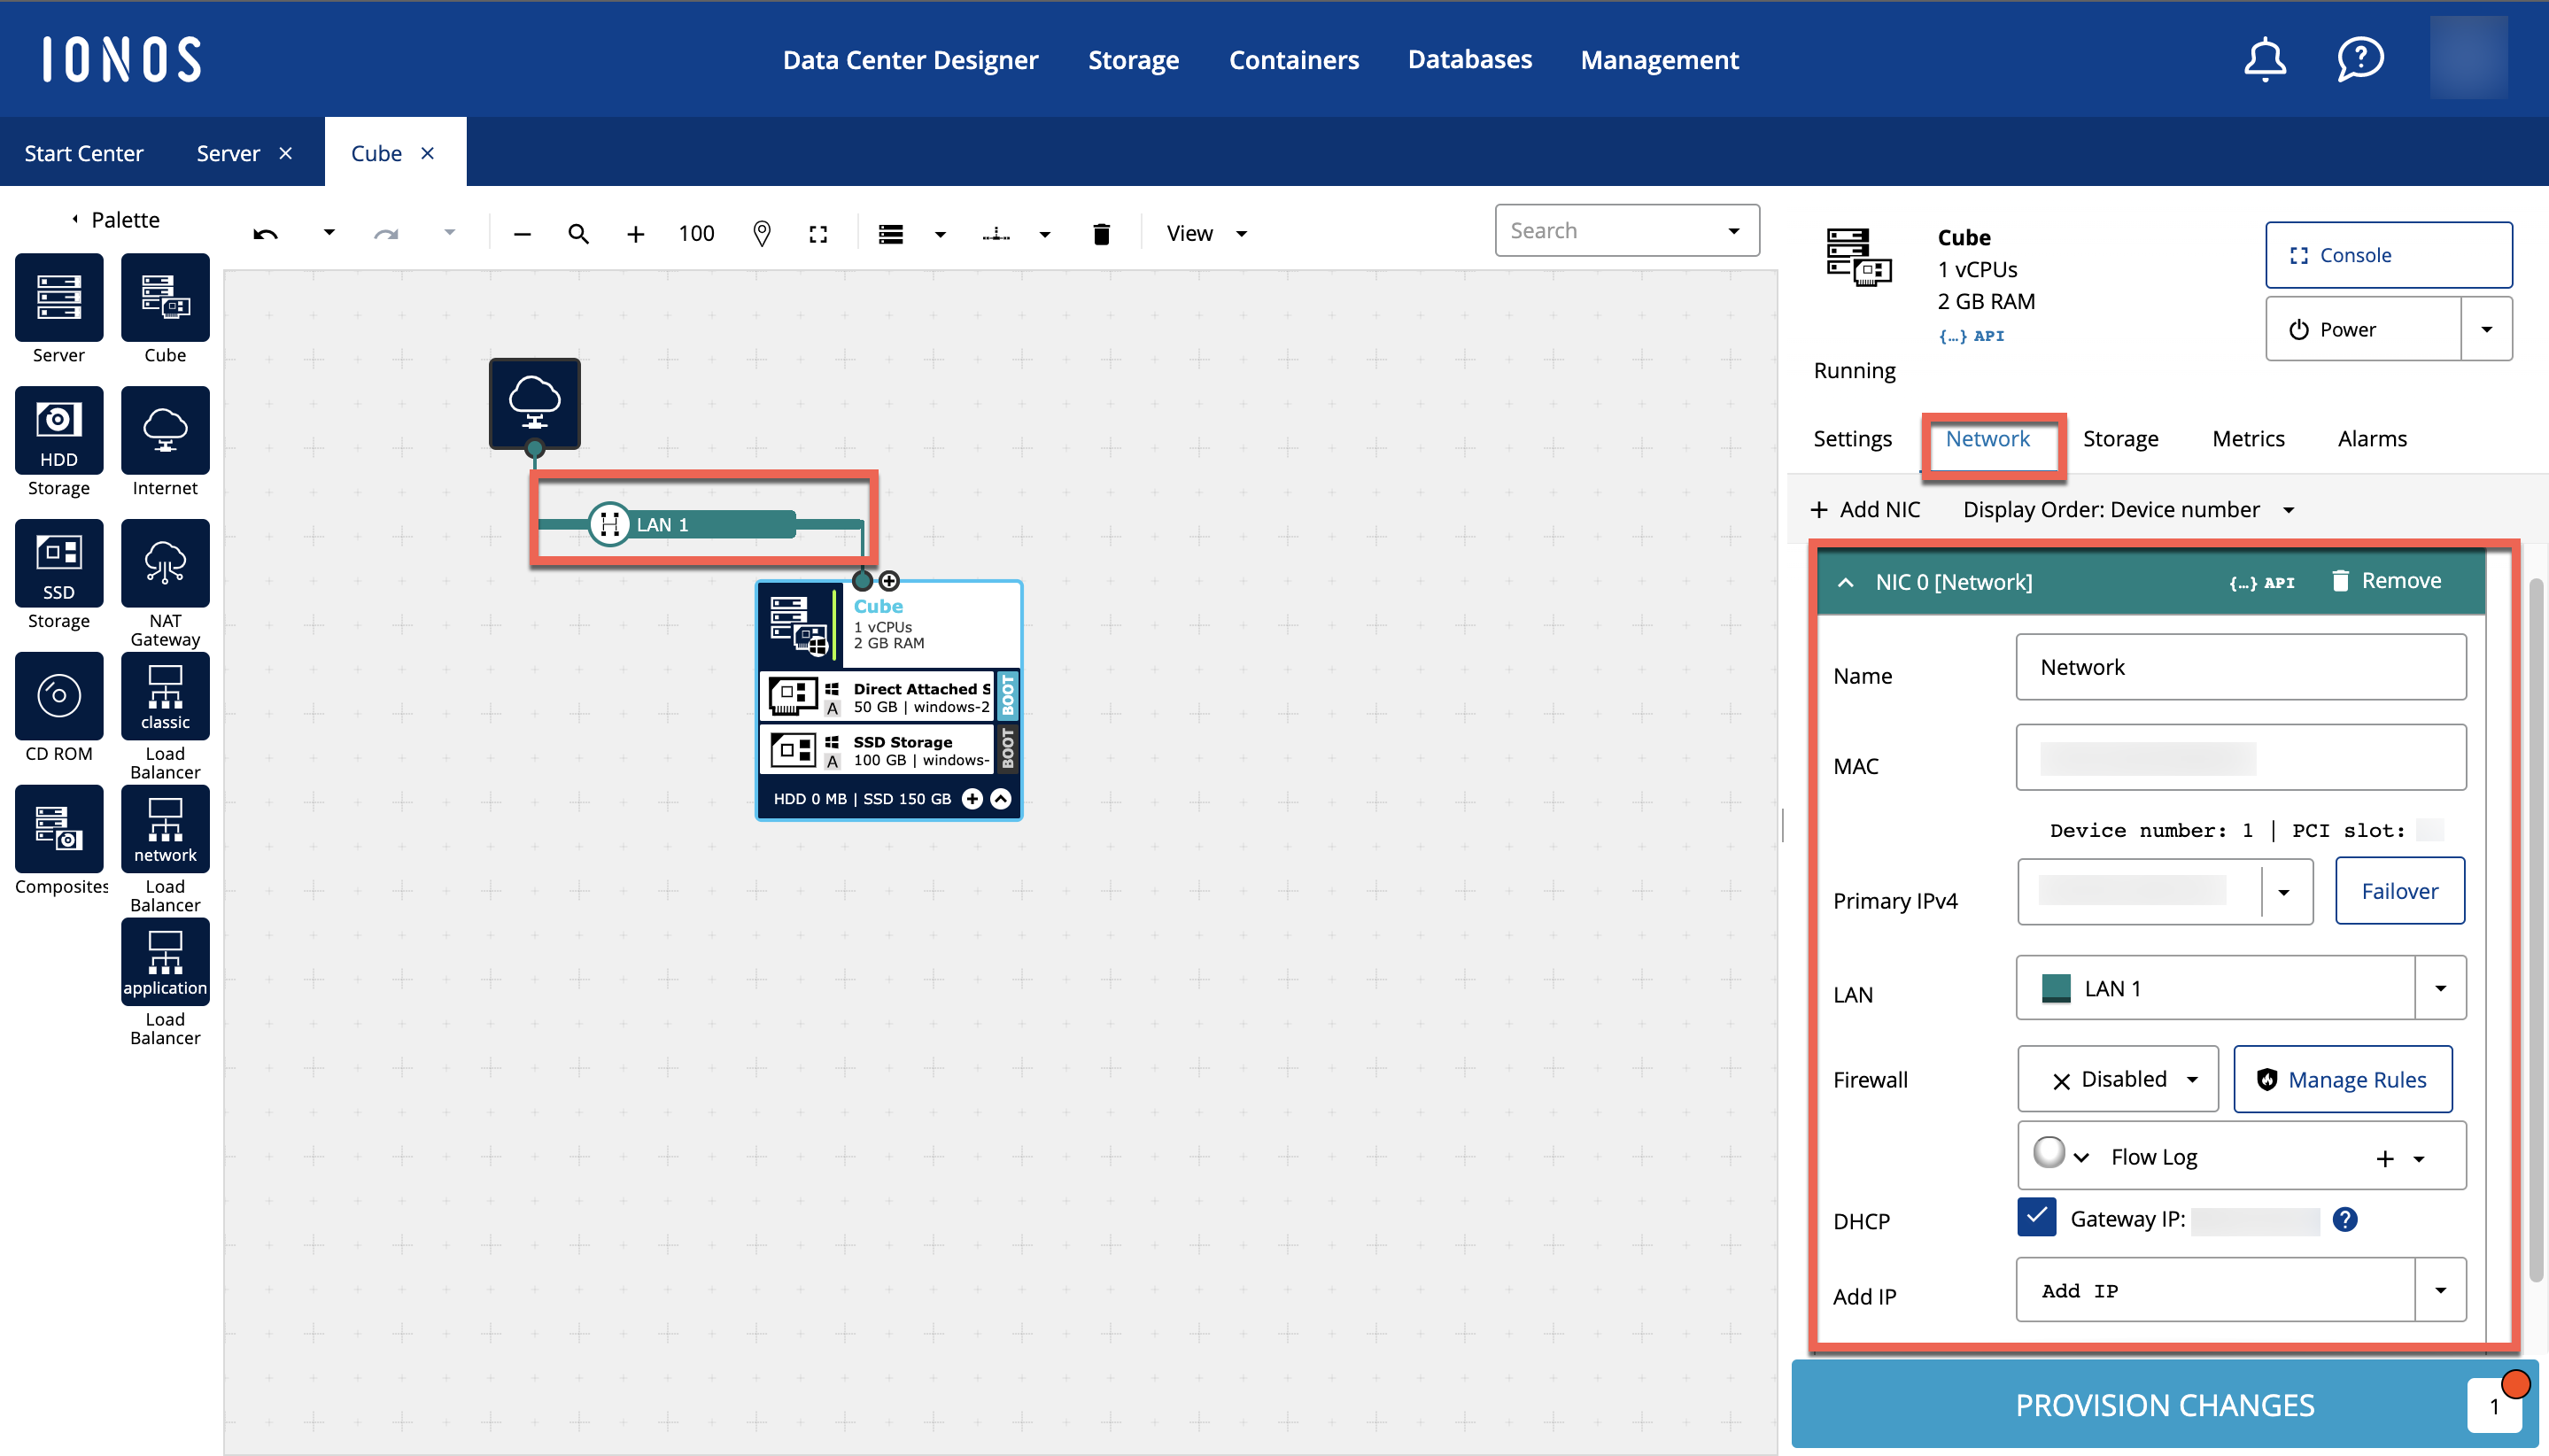Uncheck the DHCP checkbox
The image size is (2549, 1456).
[x=2036, y=1218]
